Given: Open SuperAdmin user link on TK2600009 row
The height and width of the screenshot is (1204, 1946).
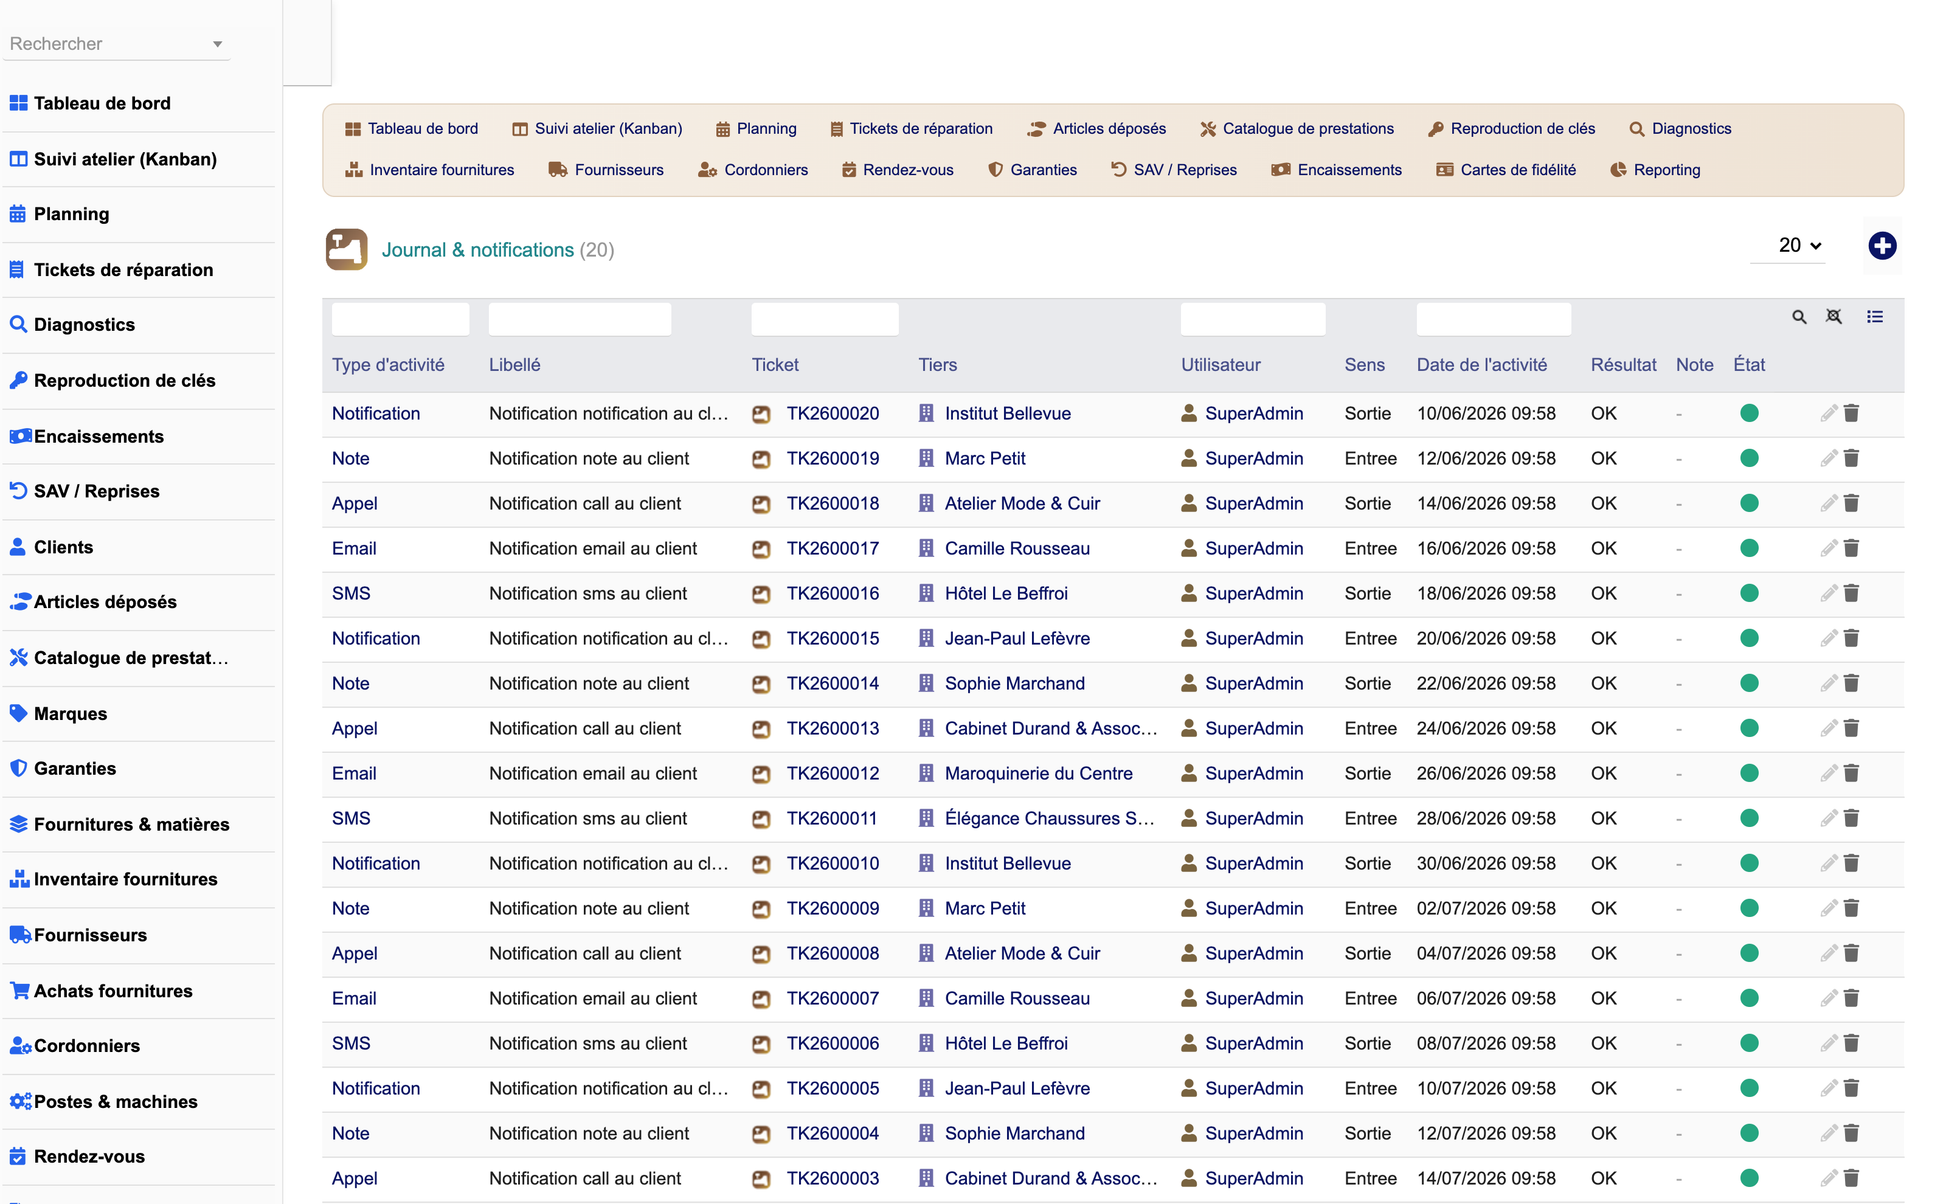Looking at the screenshot, I should click(1254, 908).
